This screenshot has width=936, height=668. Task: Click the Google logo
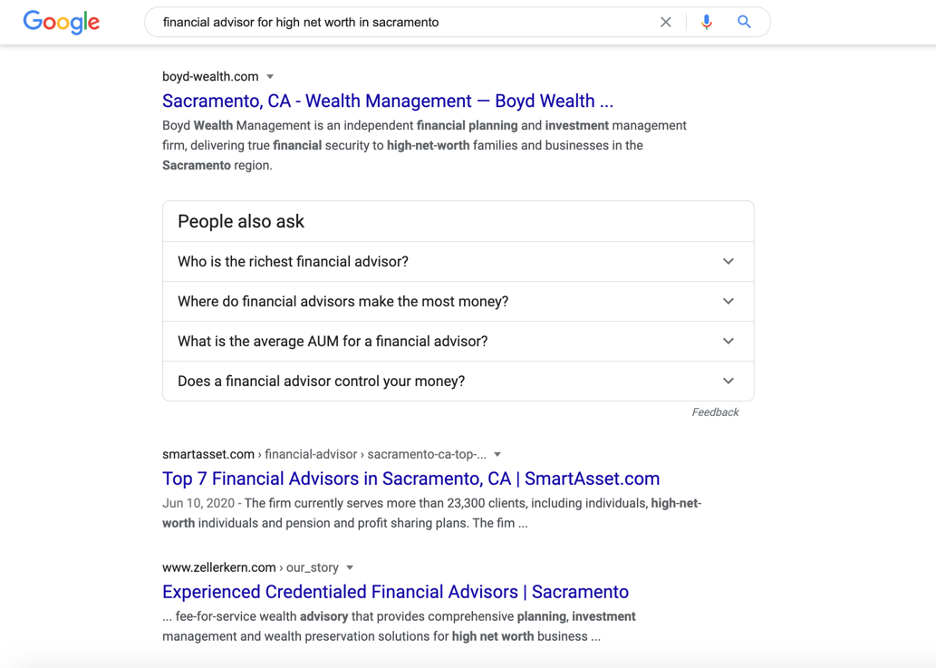click(61, 22)
